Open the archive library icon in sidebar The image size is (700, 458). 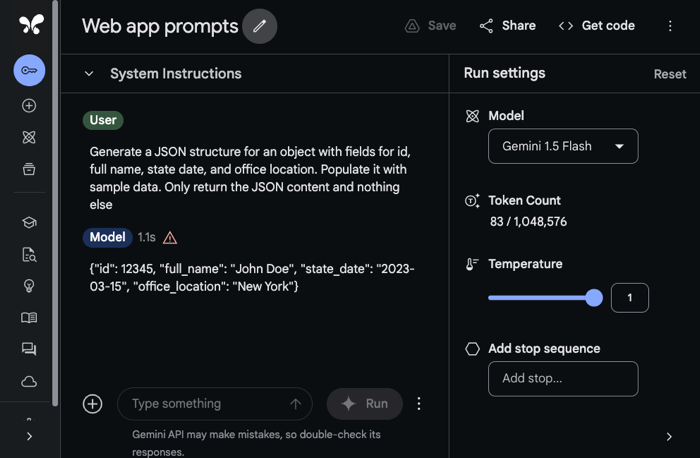click(29, 169)
